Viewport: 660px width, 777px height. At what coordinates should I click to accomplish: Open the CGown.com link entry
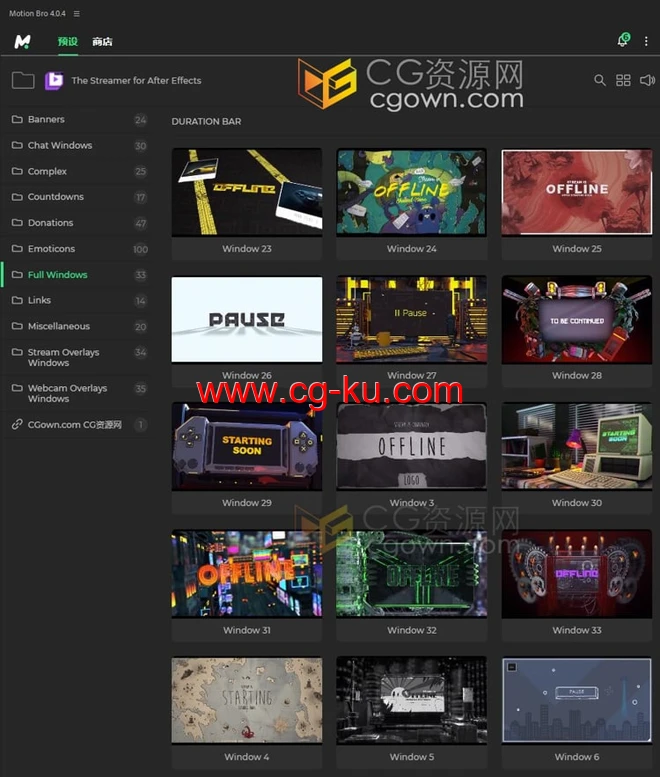pyautogui.click(x=77, y=425)
